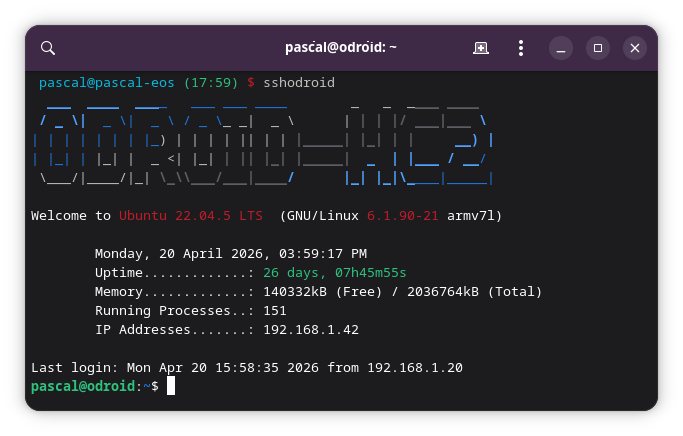683x436 pixels.
Task: Click the window title "pascal@odroid: ~"
Action: click(x=341, y=47)
